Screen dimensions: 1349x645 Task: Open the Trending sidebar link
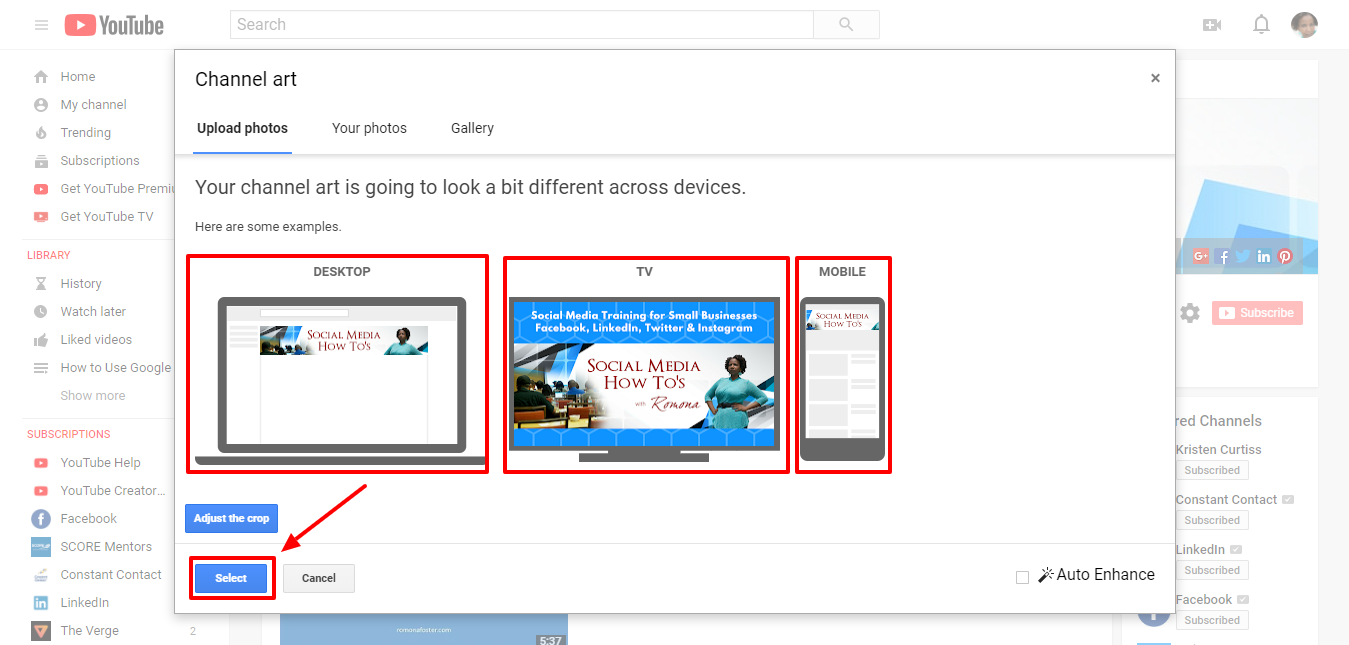coord(85,133)
